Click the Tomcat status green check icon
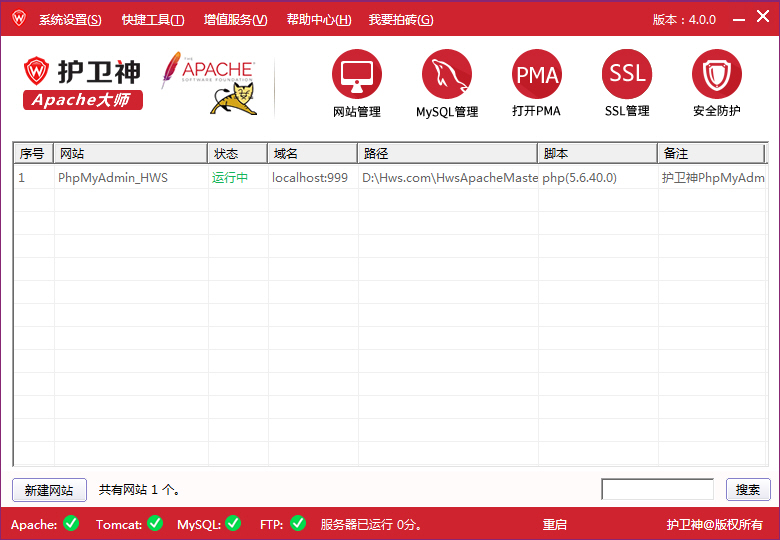Viewport: 780px width, 540px height. tap(155, 523)
